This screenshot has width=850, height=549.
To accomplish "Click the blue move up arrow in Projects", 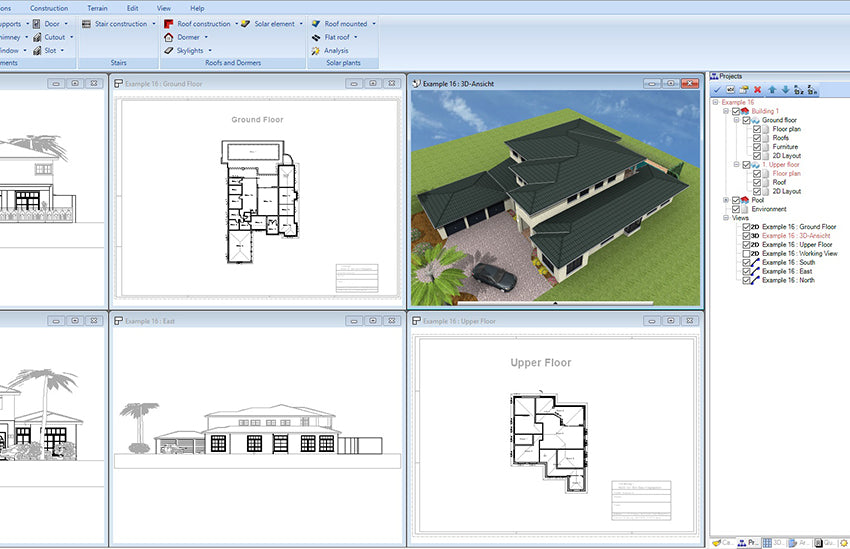I will click(771, 90).
